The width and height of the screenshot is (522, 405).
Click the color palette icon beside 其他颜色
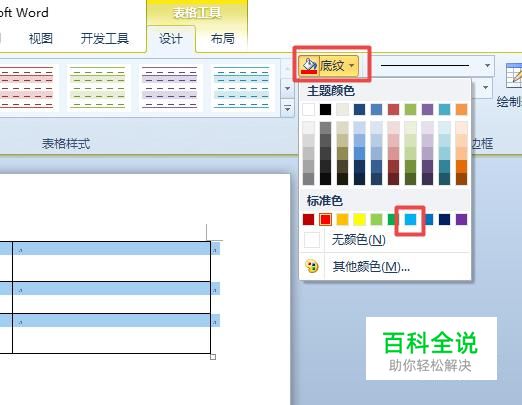[x=312, y=266]
